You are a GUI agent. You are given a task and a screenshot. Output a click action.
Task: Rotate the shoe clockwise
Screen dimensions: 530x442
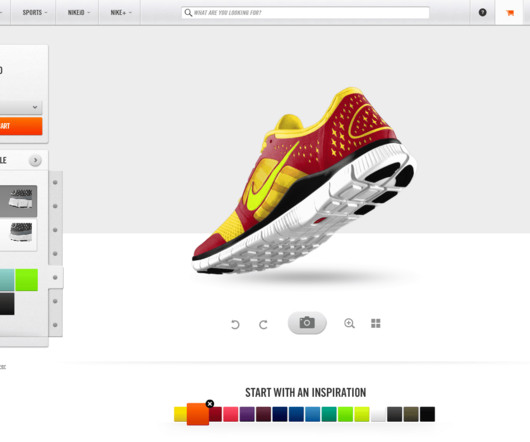(263, 324)
